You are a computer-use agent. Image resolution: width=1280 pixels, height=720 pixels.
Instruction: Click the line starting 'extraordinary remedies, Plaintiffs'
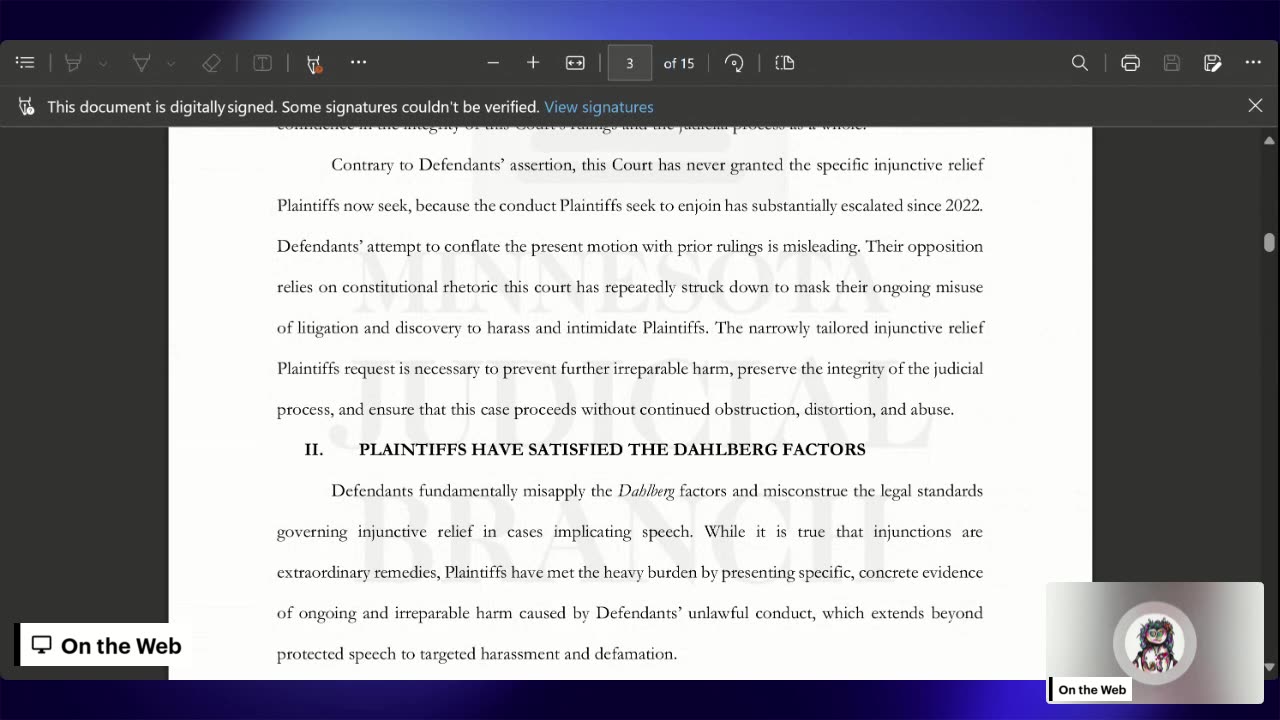[630, 572]
